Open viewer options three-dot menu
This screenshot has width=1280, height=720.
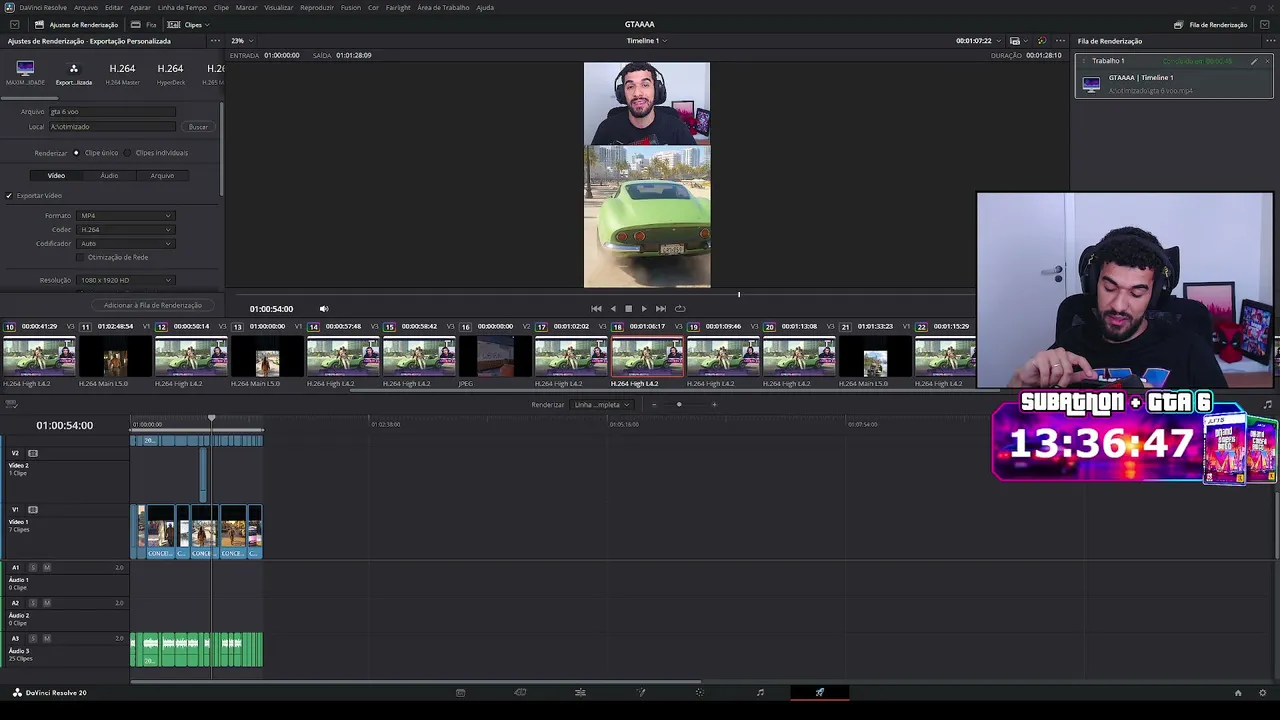pos(1060,41)
